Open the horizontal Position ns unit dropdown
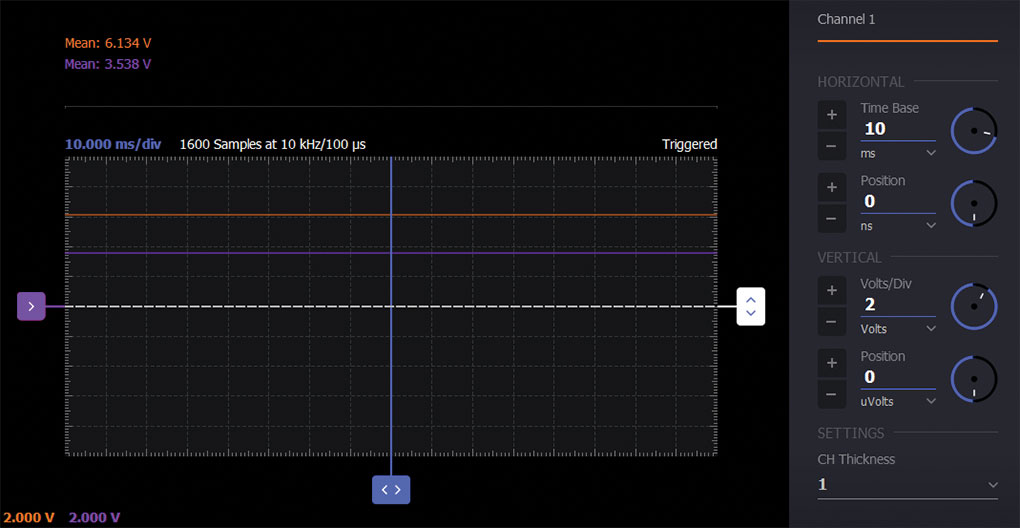1020x528 pixels. click(898, 226)
